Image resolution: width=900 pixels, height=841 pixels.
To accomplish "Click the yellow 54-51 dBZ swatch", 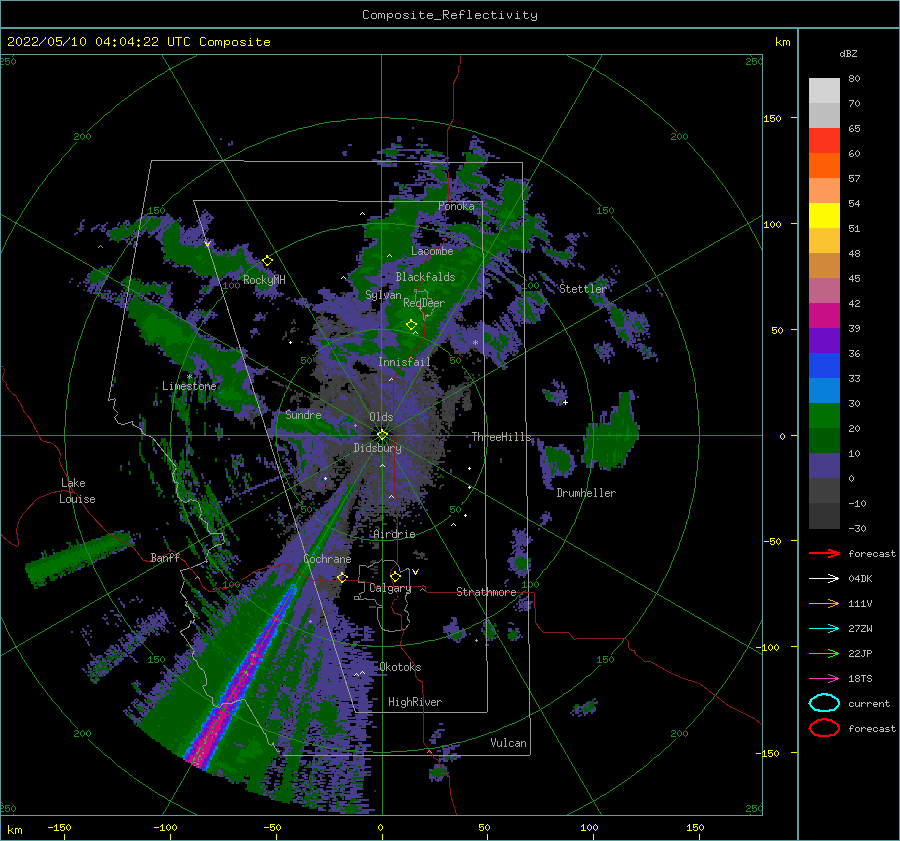I will coord(824,216).
